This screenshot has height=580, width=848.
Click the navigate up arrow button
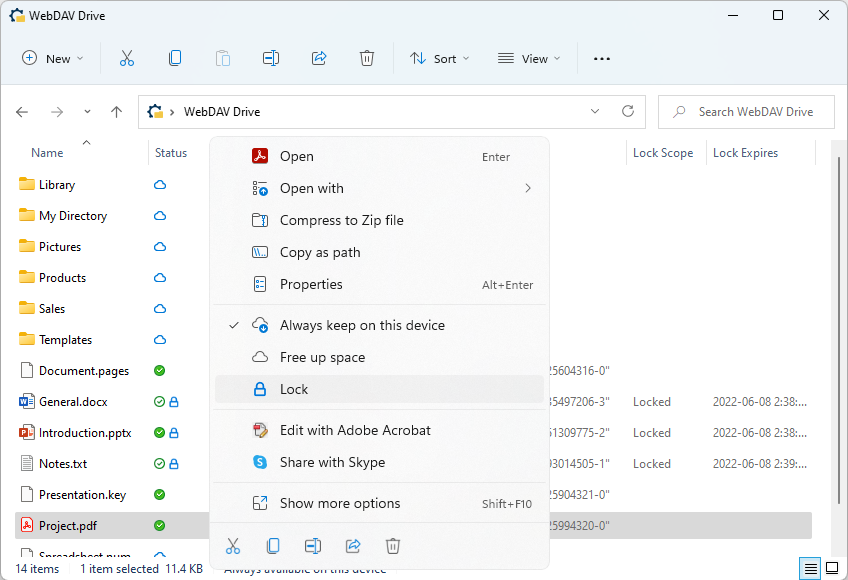pos(116,112)
